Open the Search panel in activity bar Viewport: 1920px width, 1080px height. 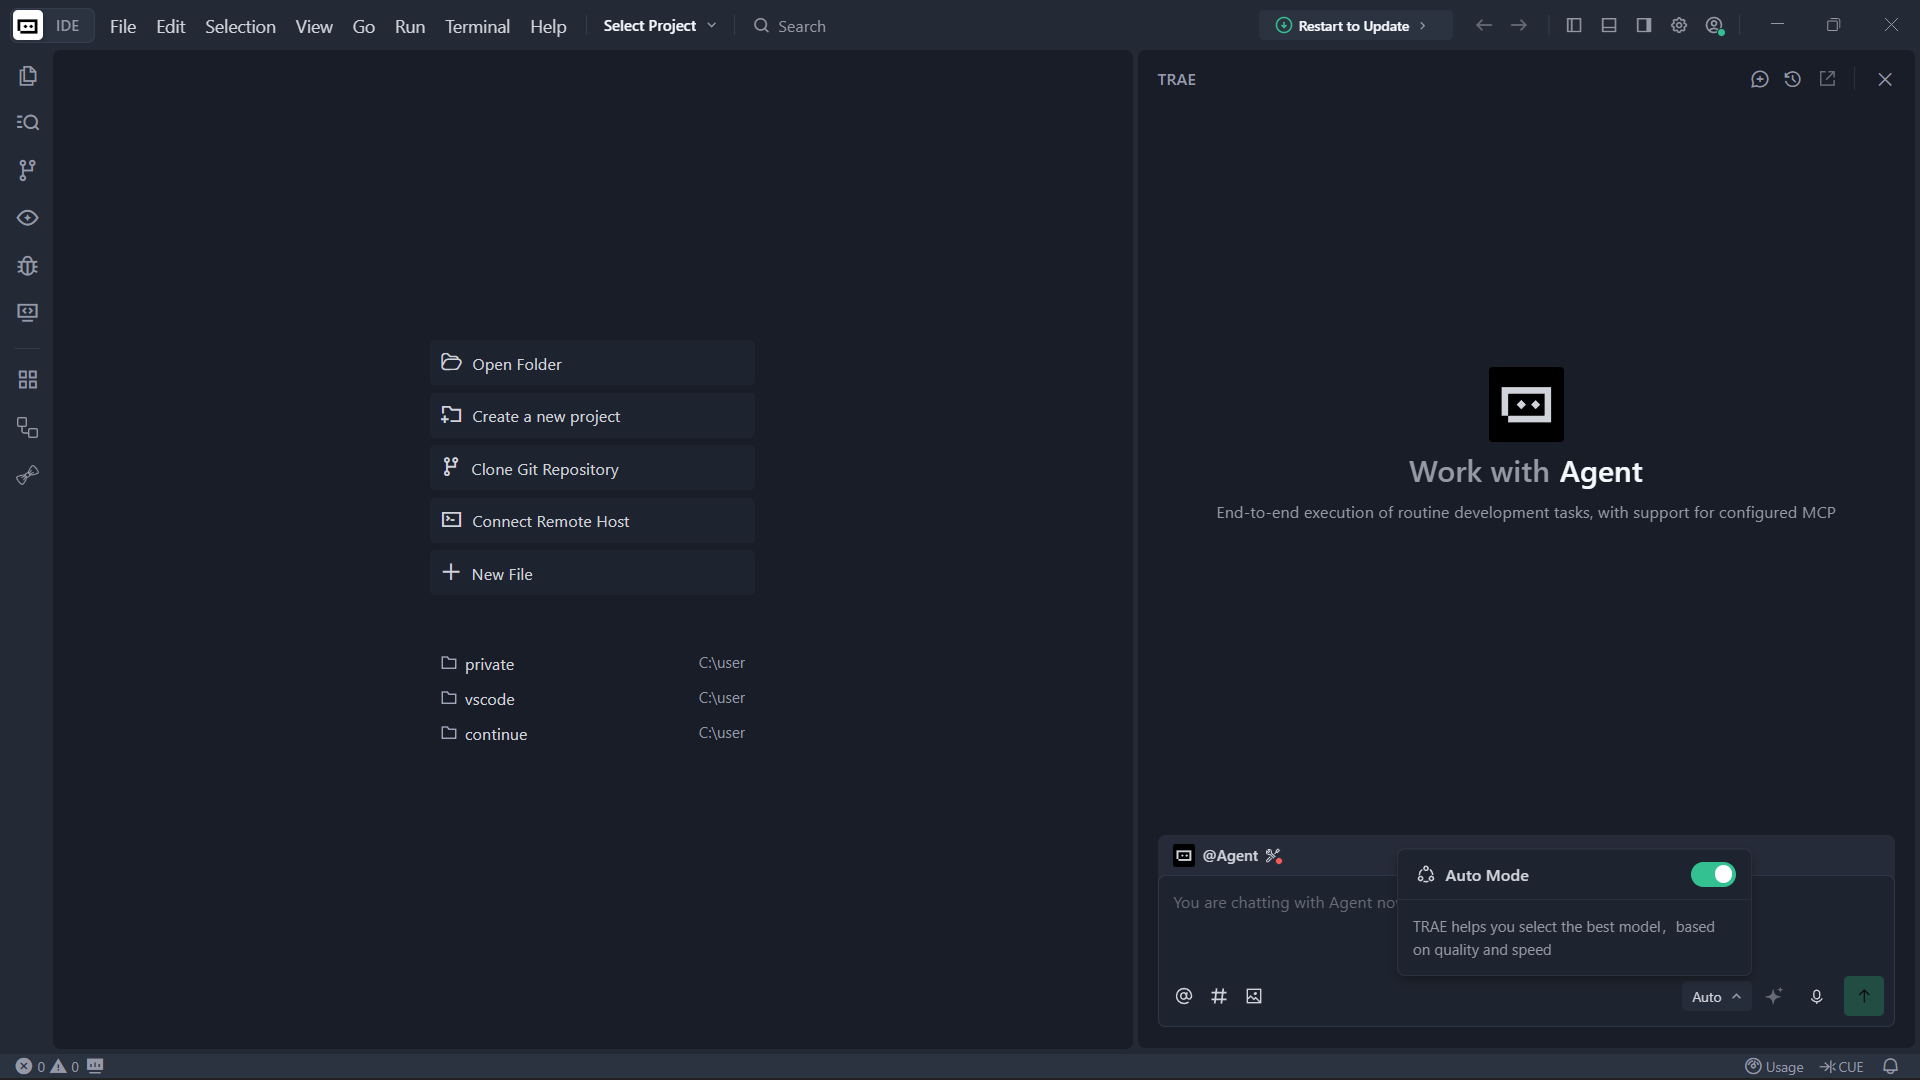pos(28,122)
